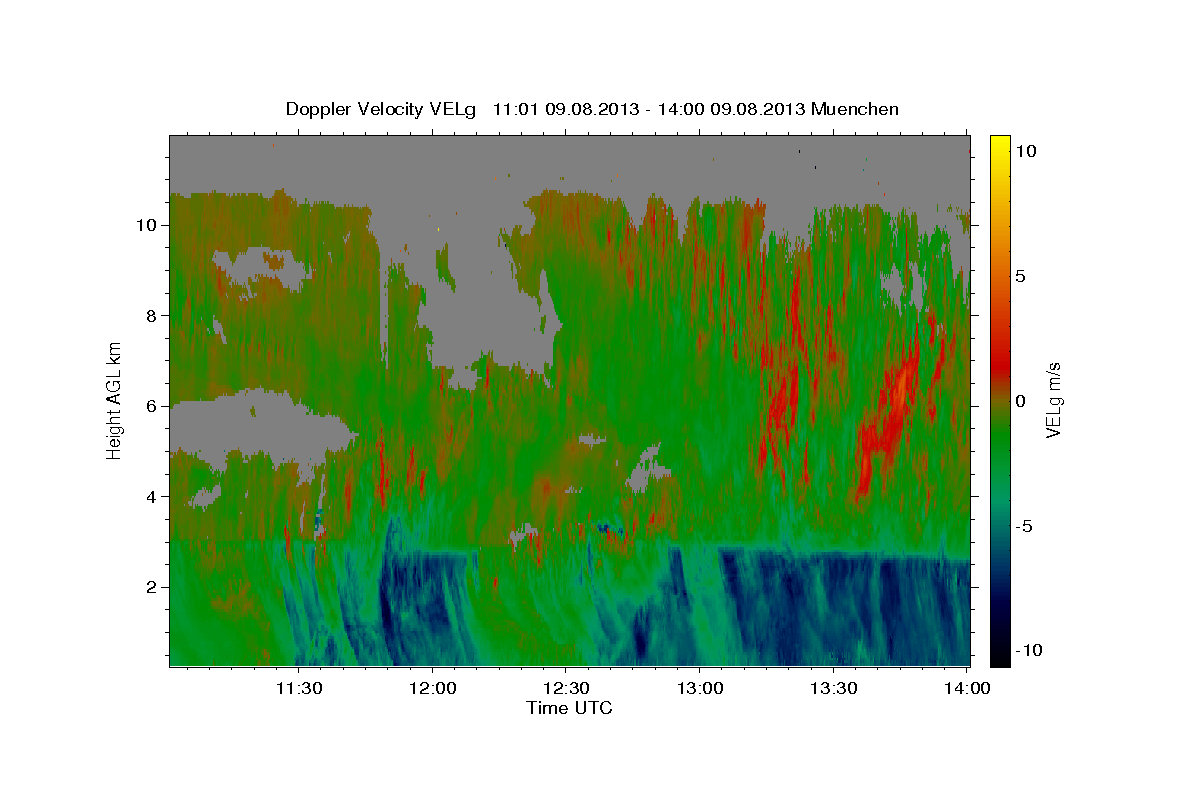
Task: Click the colorbar value 5 label
Action: tap(1021, 276)
